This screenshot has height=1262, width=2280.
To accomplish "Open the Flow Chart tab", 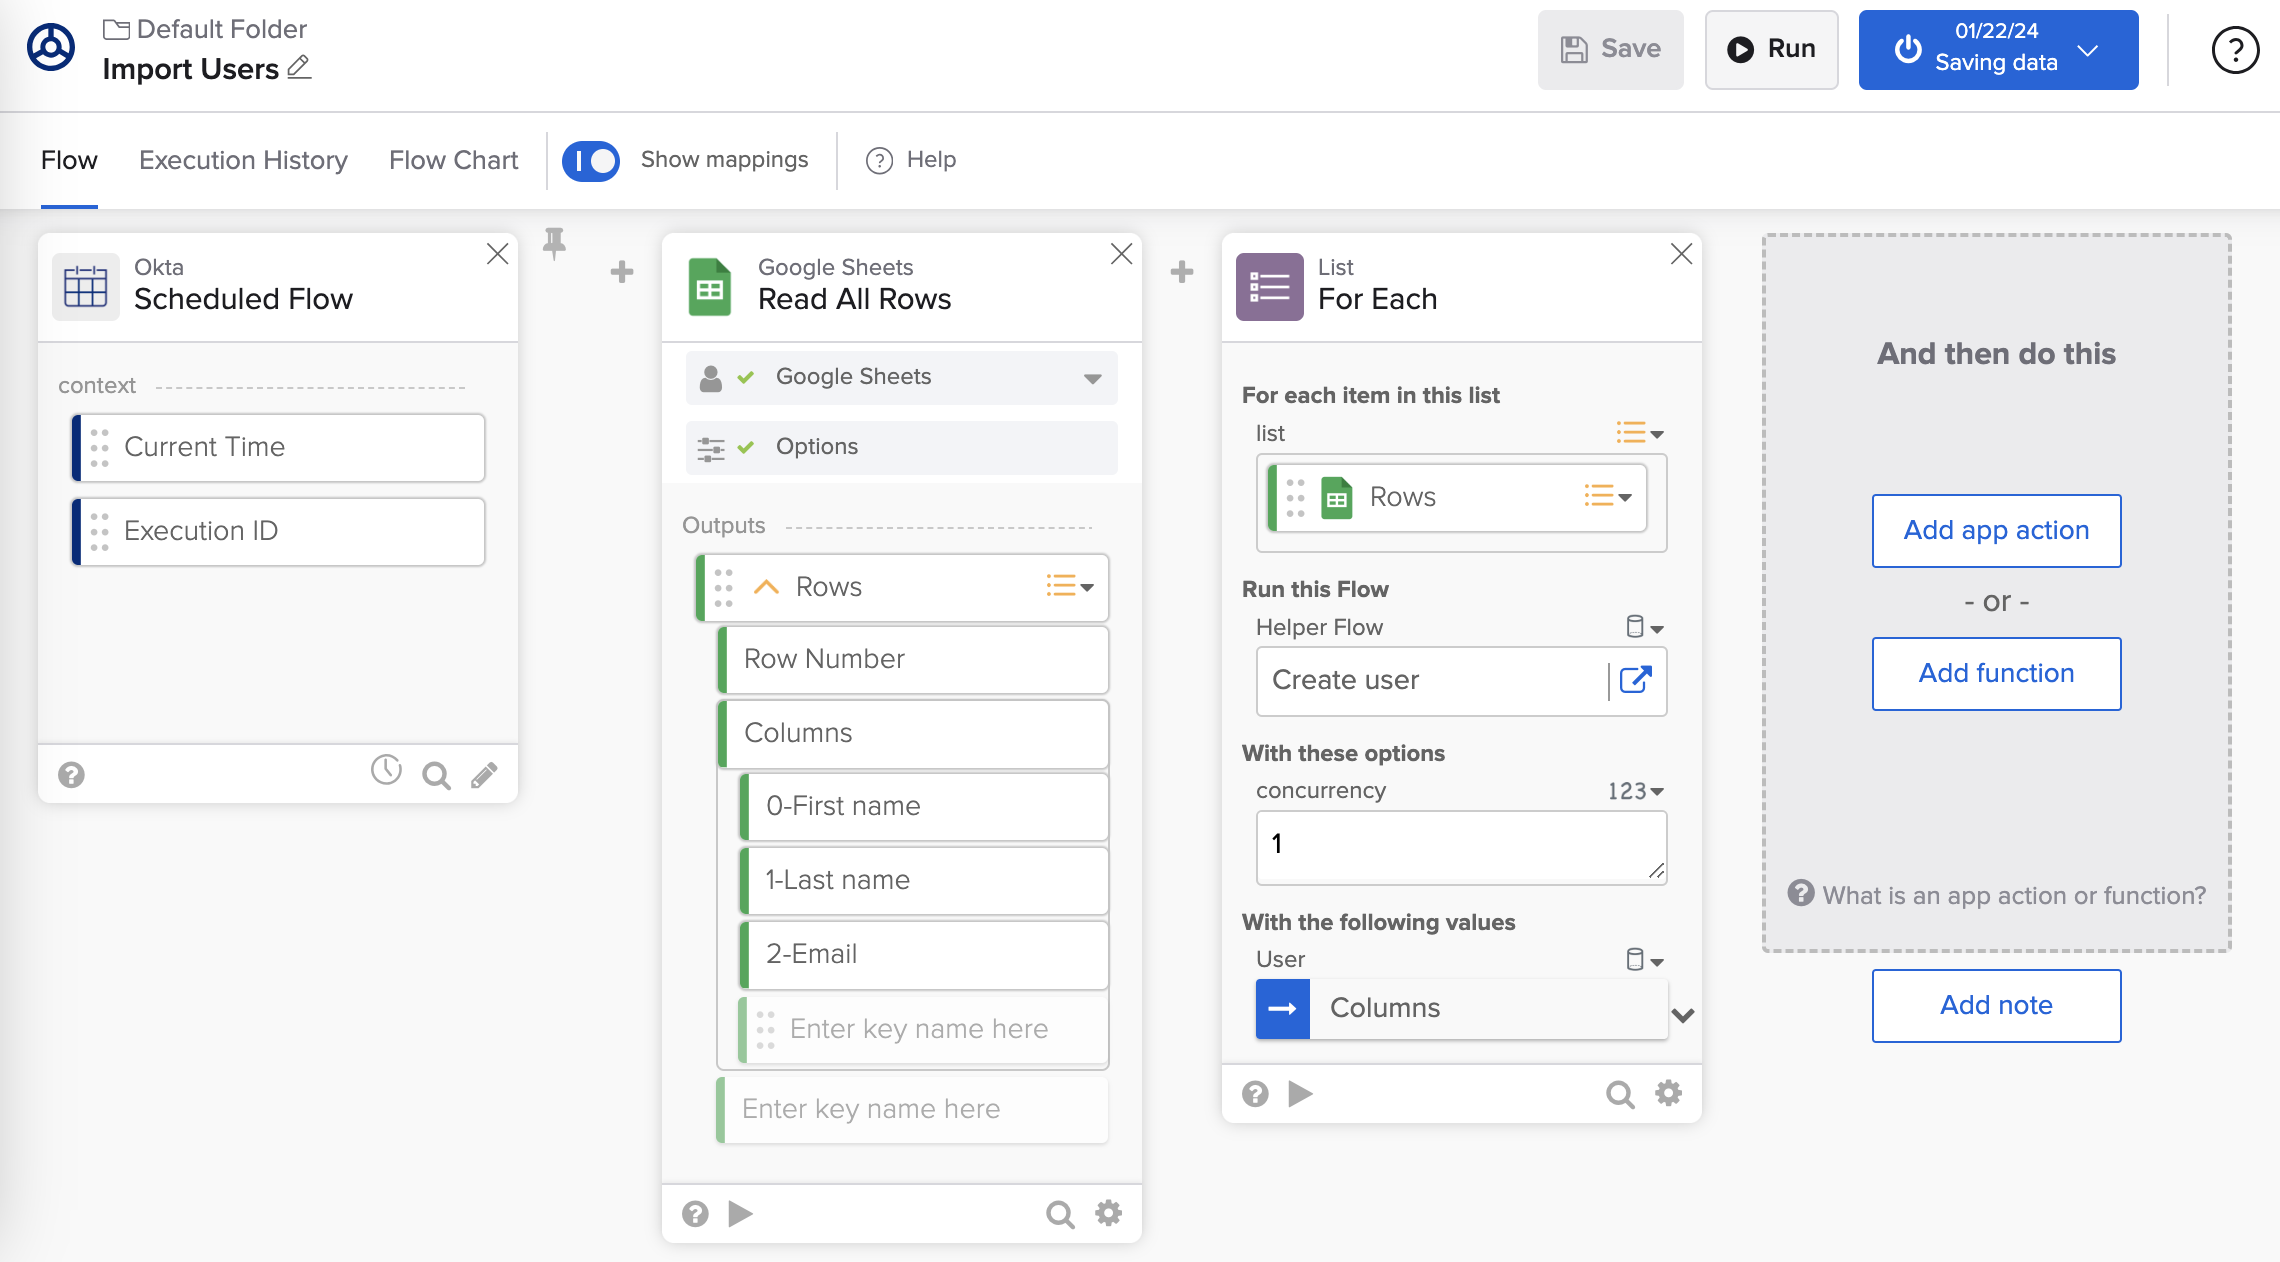I will tap(453, 160).
